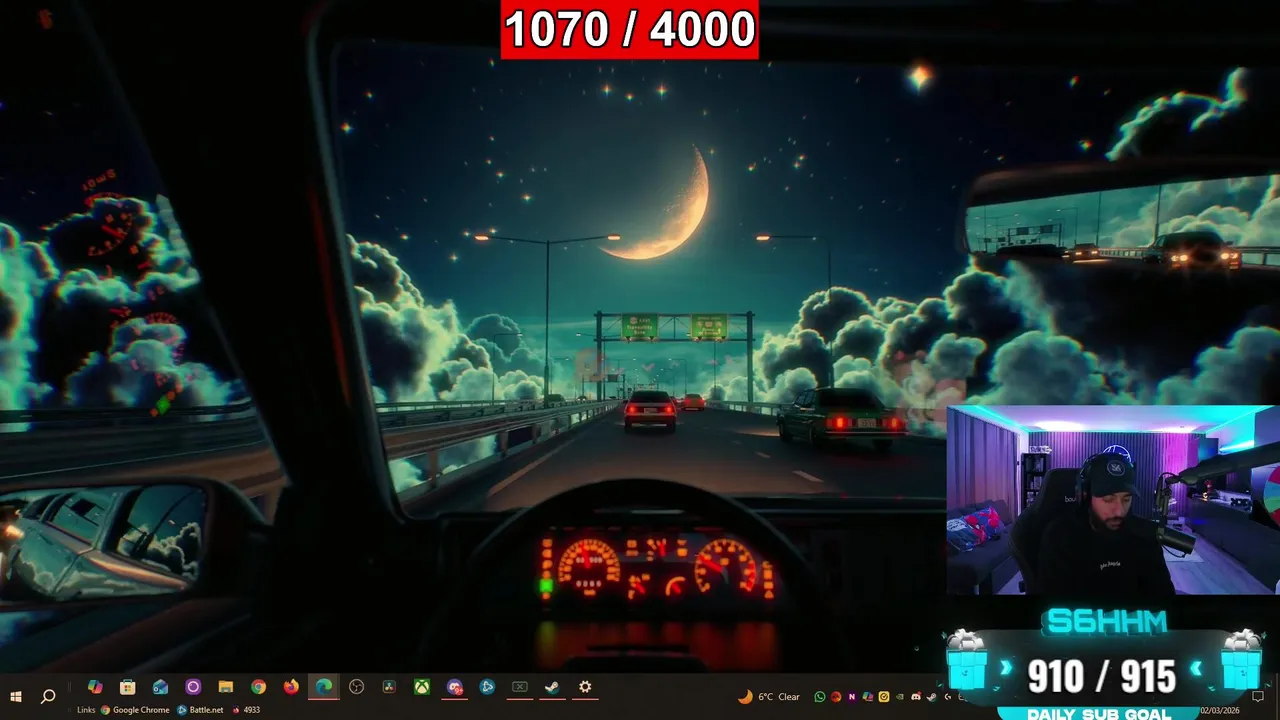Open Steam from the taskbar
The image size is (1280, 720).
552,687
